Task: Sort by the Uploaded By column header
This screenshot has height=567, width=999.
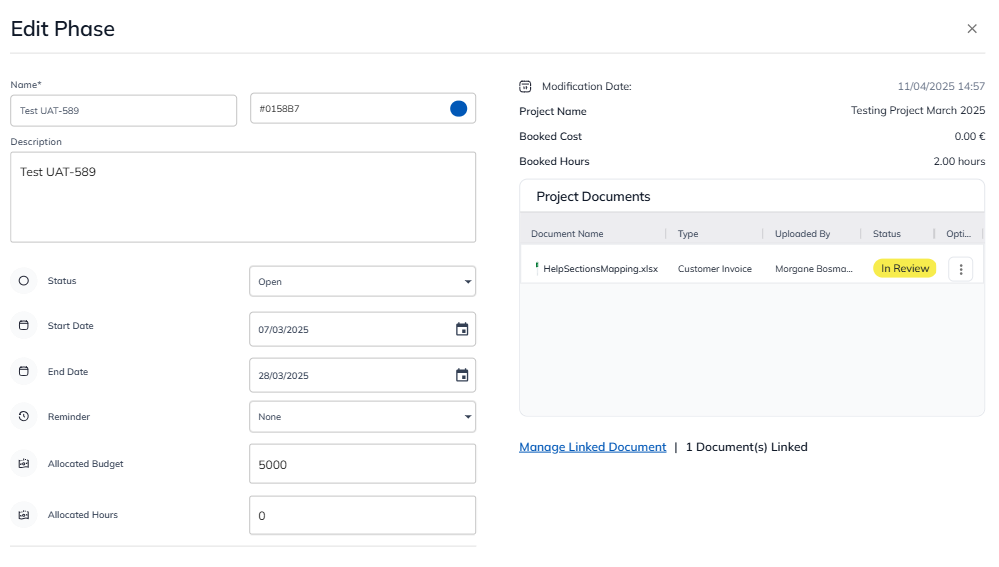Action: [x=802, y=234]
